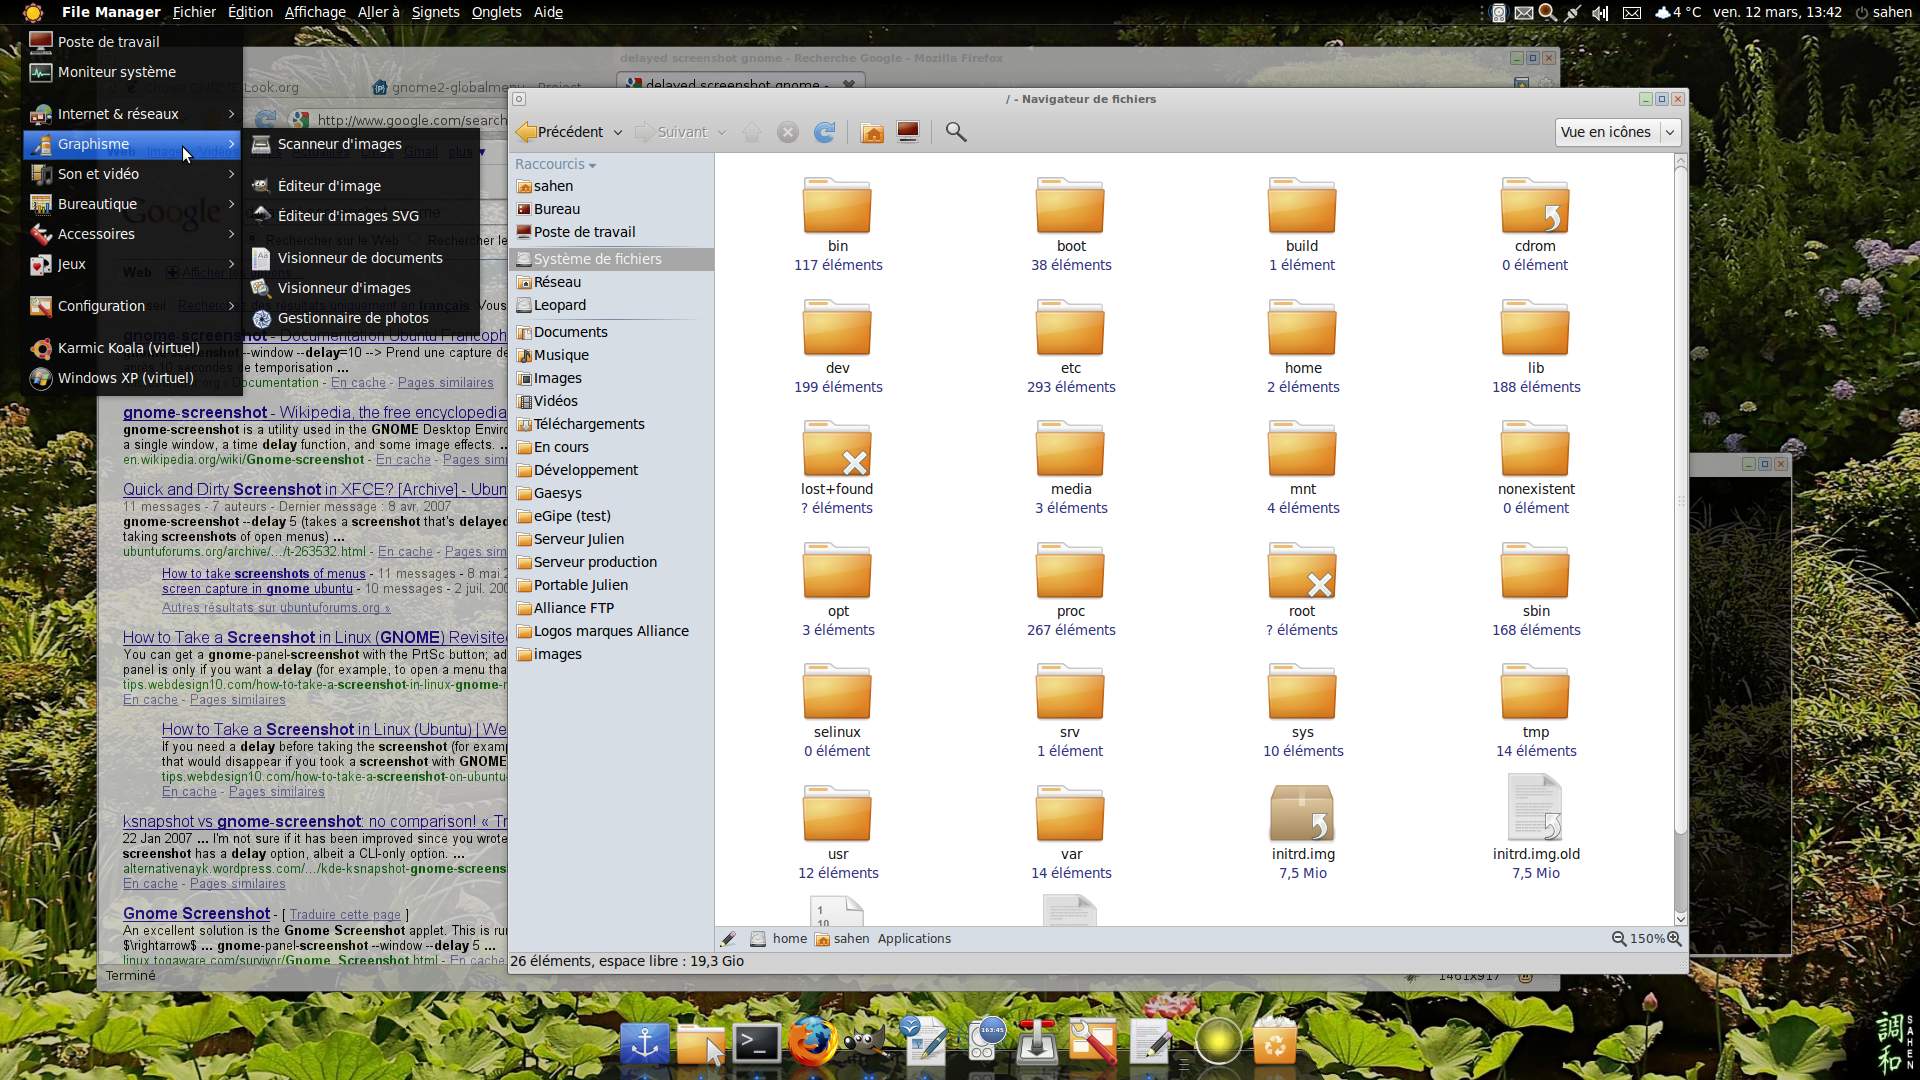Open the terminal from the dock

757,1043
